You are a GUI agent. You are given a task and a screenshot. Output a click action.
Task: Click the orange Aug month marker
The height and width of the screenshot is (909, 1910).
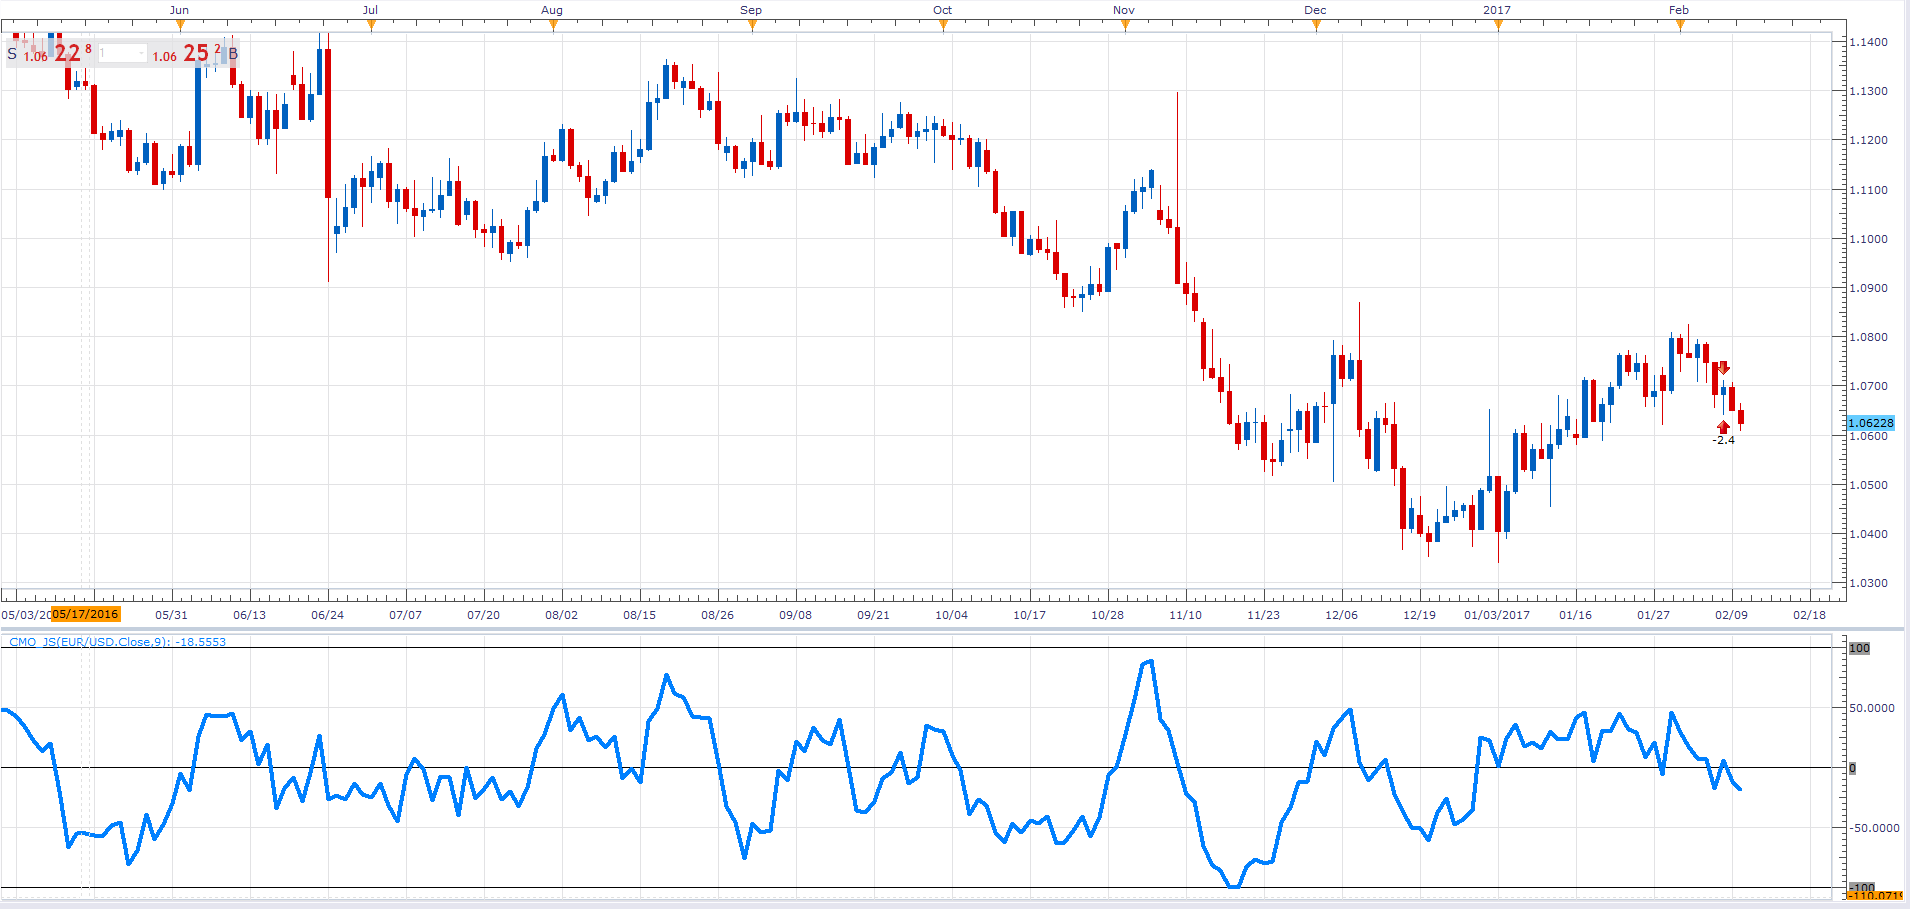[x=553, y=26]
